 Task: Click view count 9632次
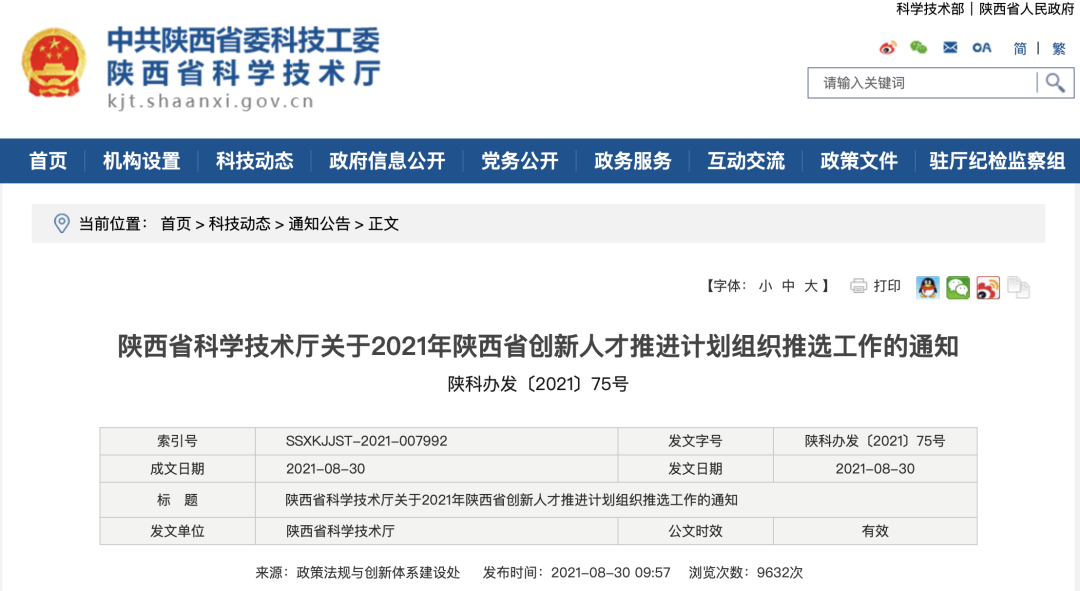[780, 572]
